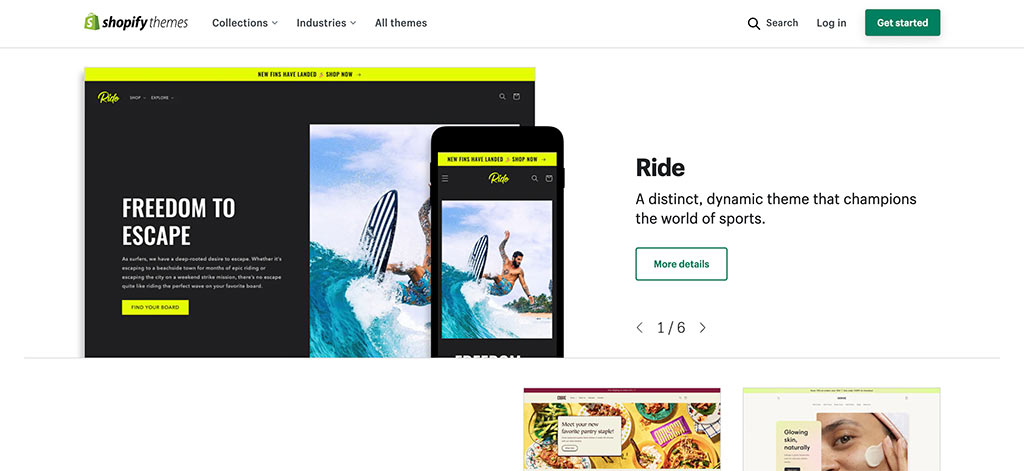Click the Log in link
This screenshot has width=1024, height=471.
click(831, 23)
